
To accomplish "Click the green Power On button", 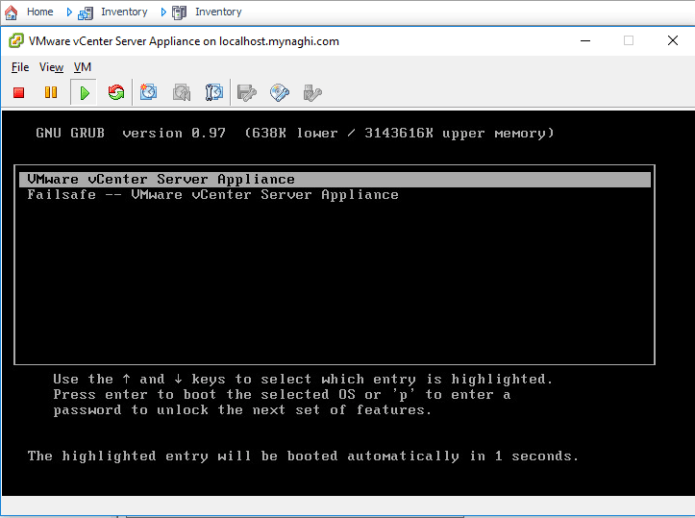I will point(85,93).
